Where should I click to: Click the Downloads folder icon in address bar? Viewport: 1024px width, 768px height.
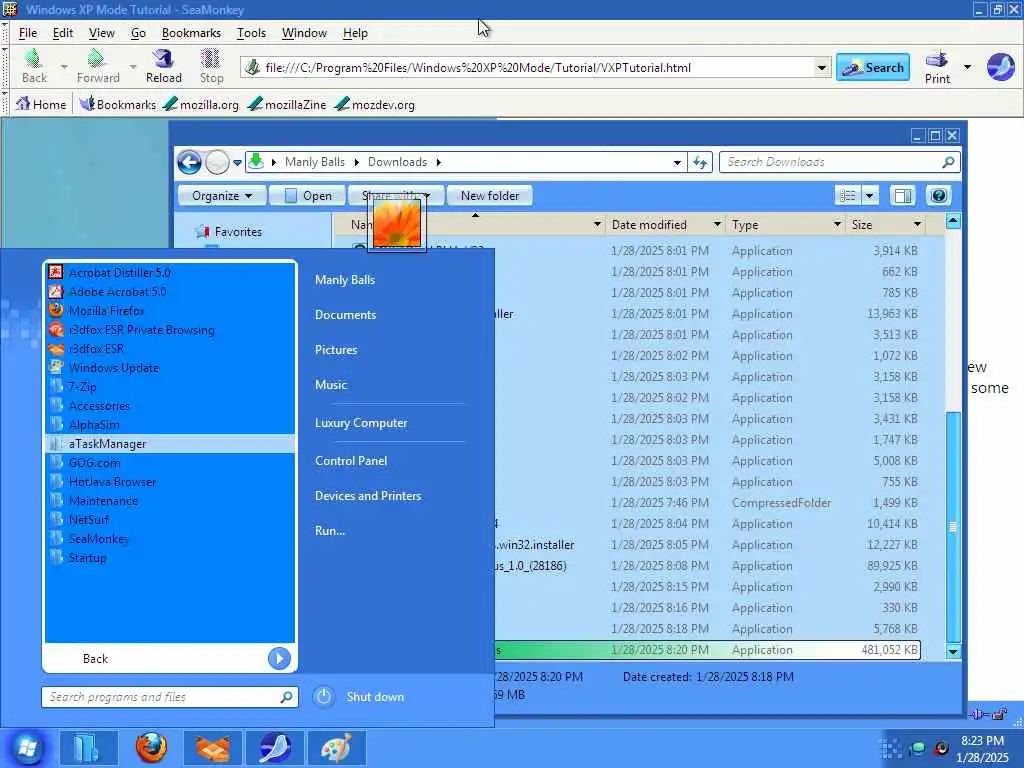tap(256, 161)
